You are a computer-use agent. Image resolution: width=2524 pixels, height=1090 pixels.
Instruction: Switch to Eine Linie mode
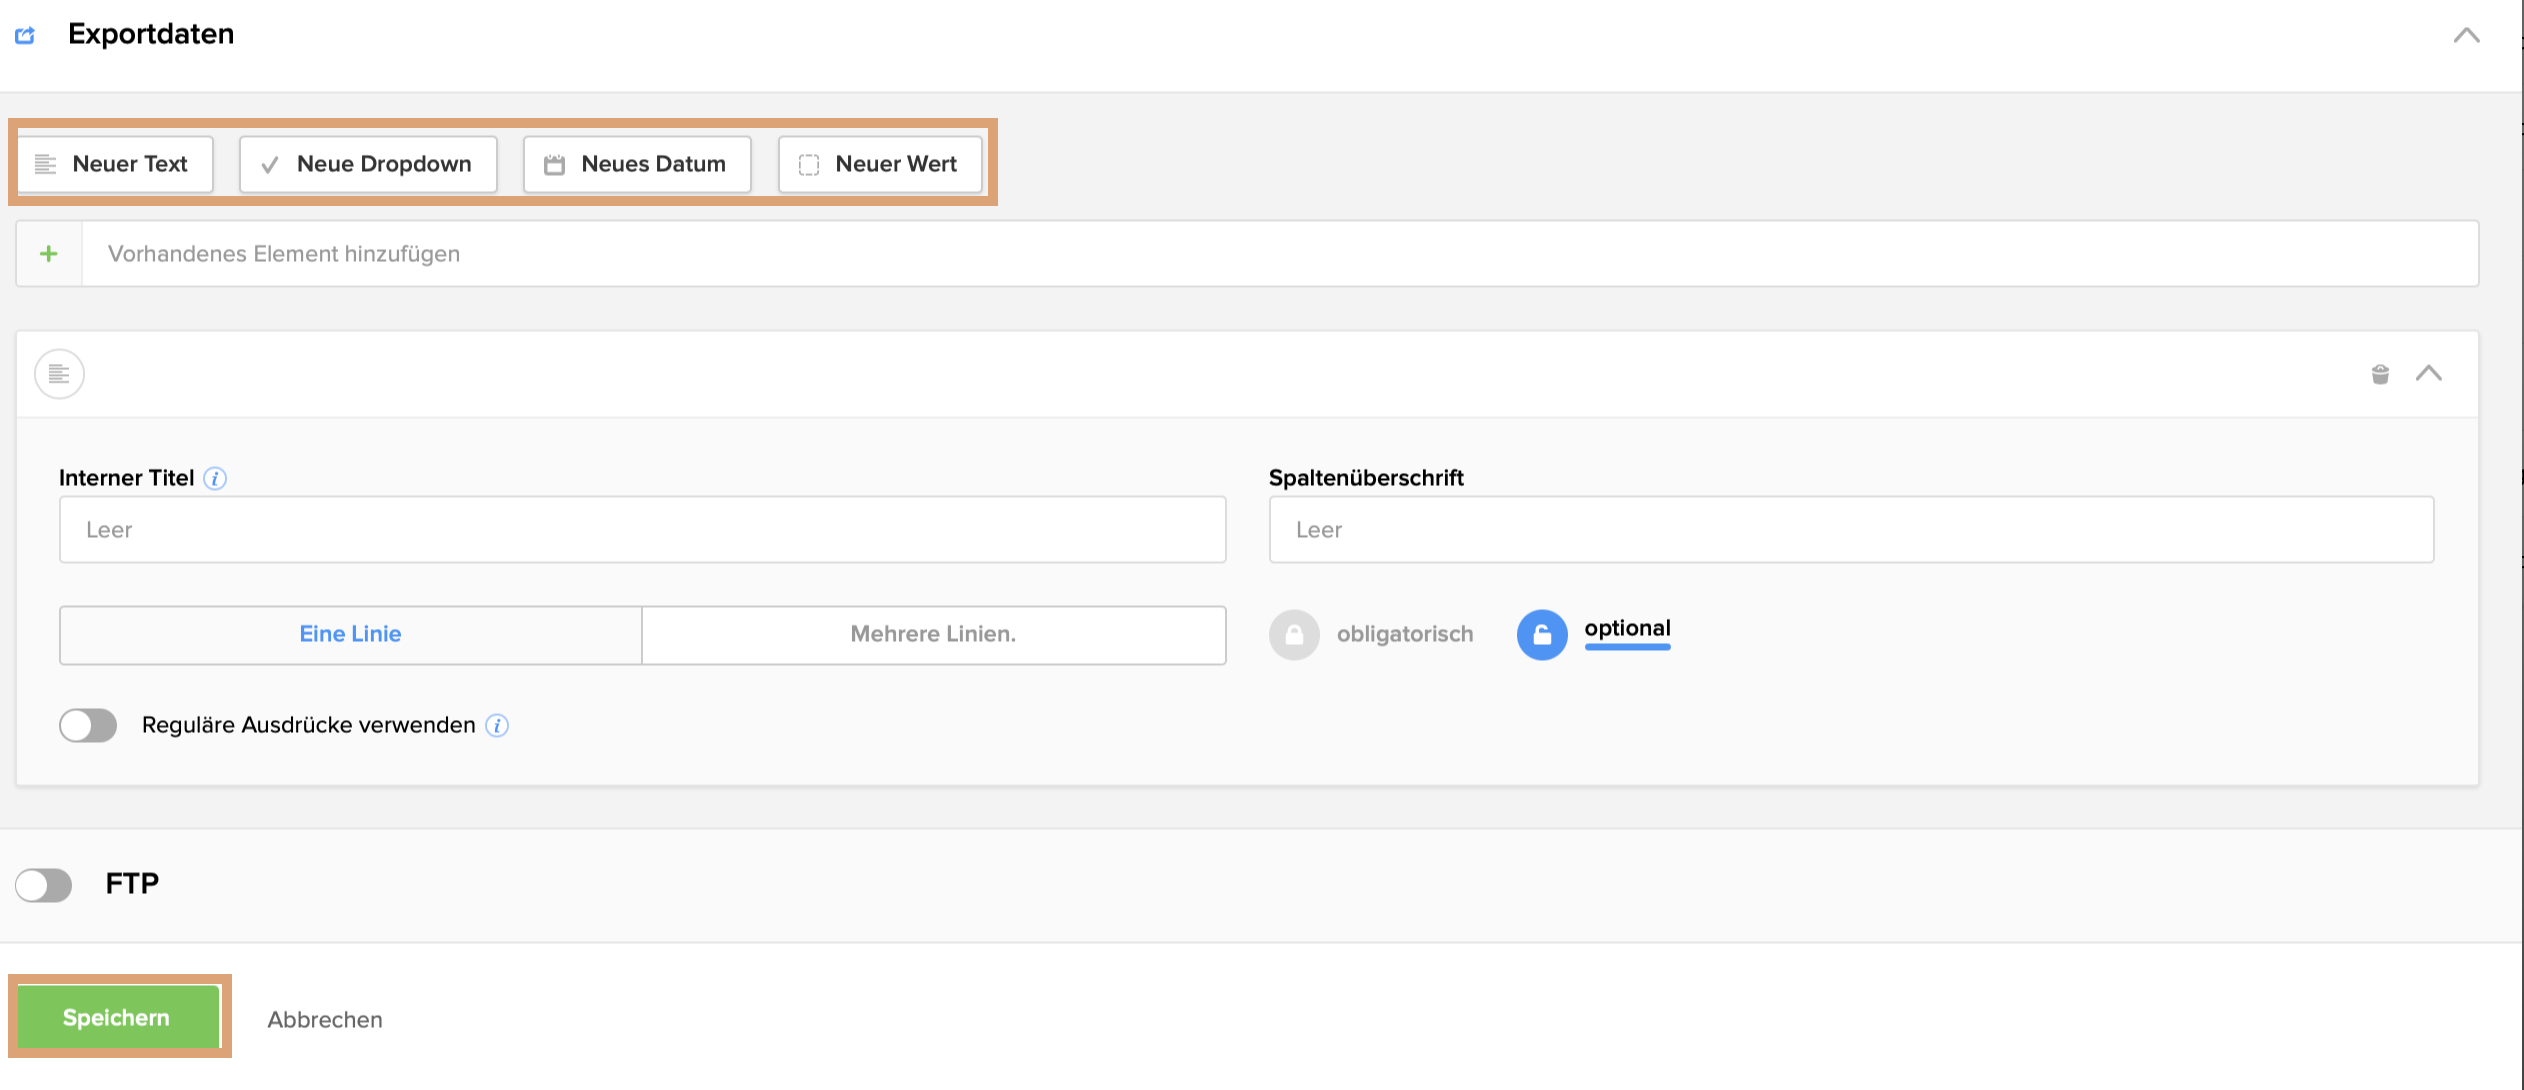point(350,635)
